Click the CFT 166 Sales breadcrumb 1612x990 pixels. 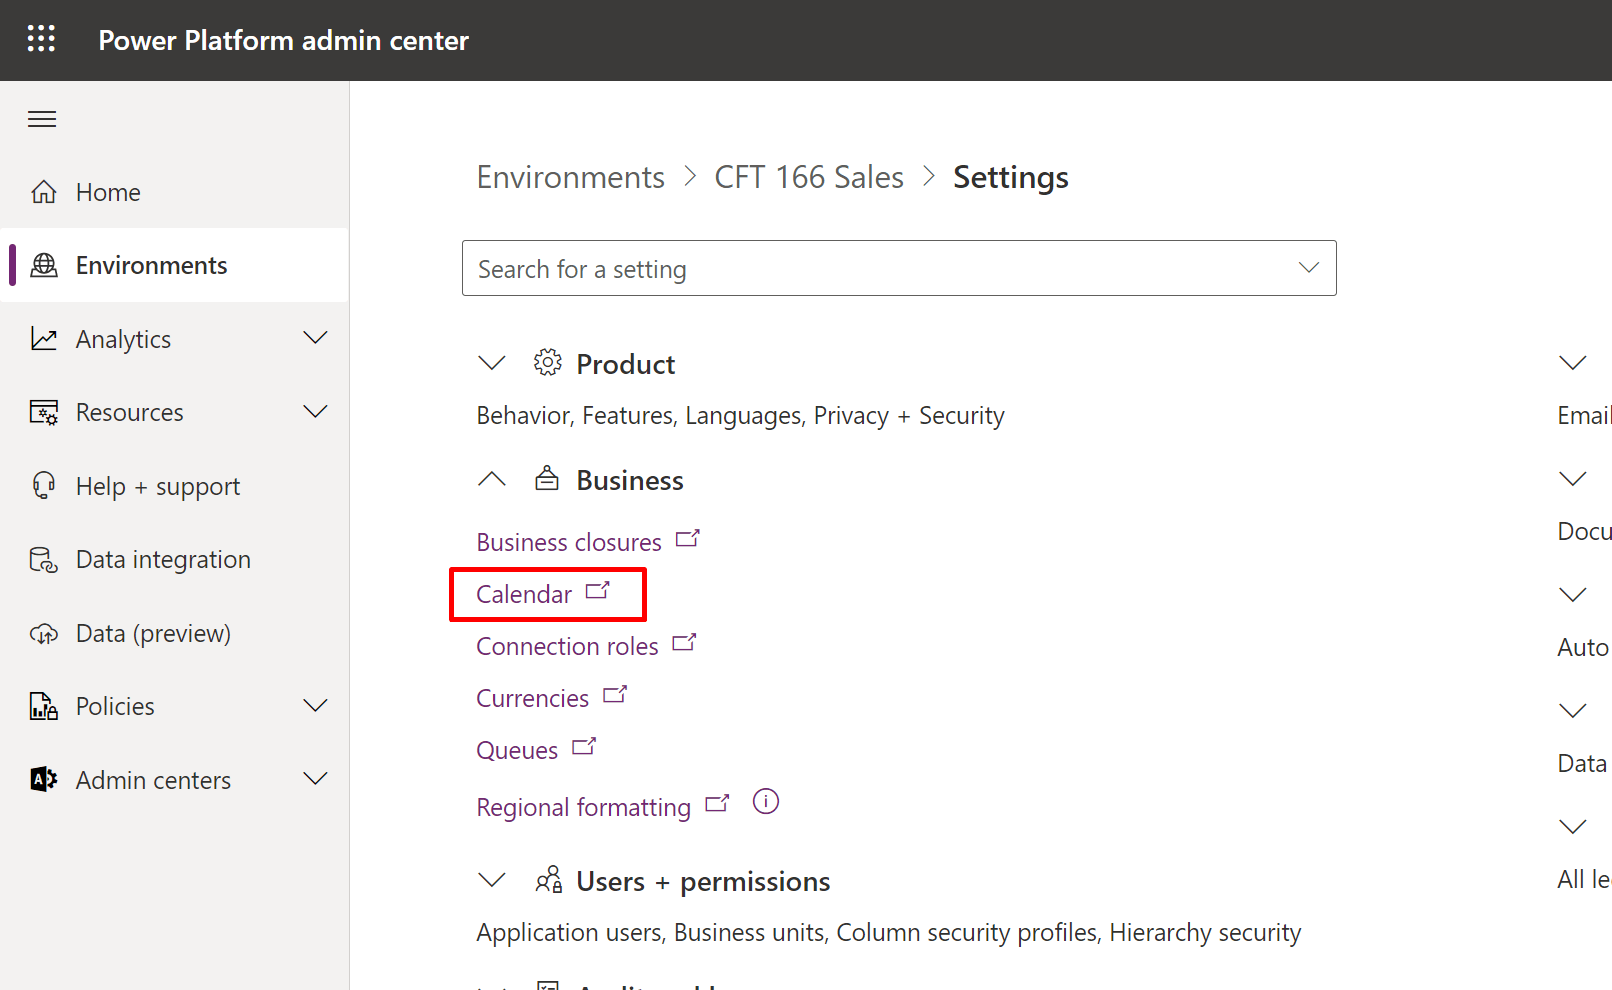point(808,177)
